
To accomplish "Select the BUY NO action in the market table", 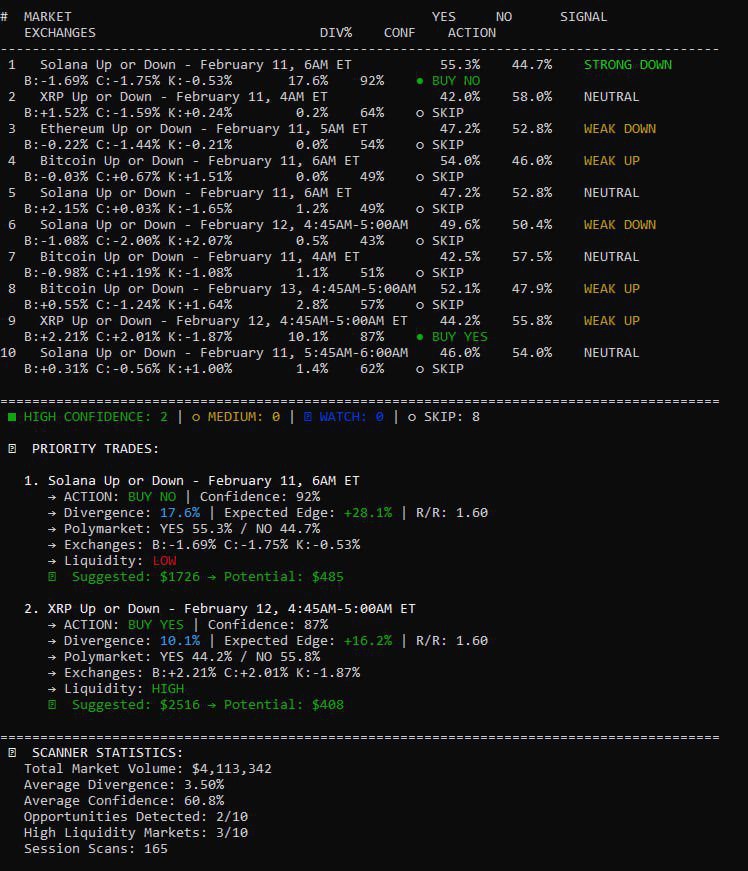I will (x=456, y=81).
